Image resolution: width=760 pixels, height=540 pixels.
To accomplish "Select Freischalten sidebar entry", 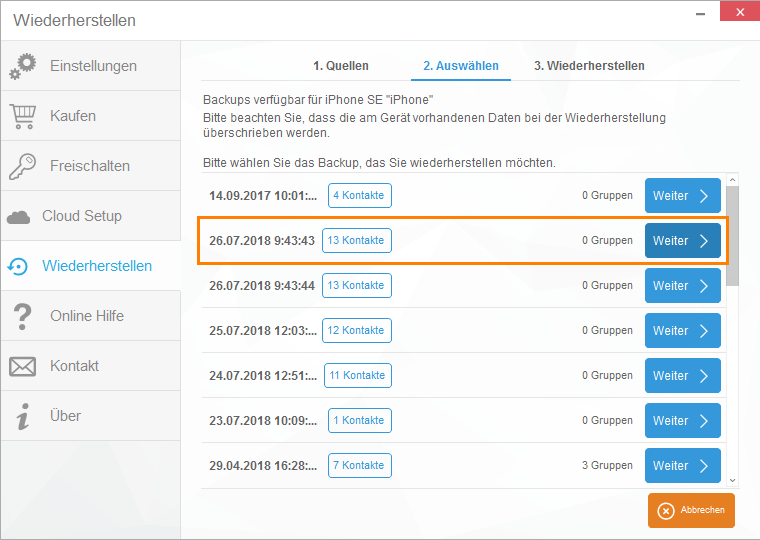I will 91,166.
